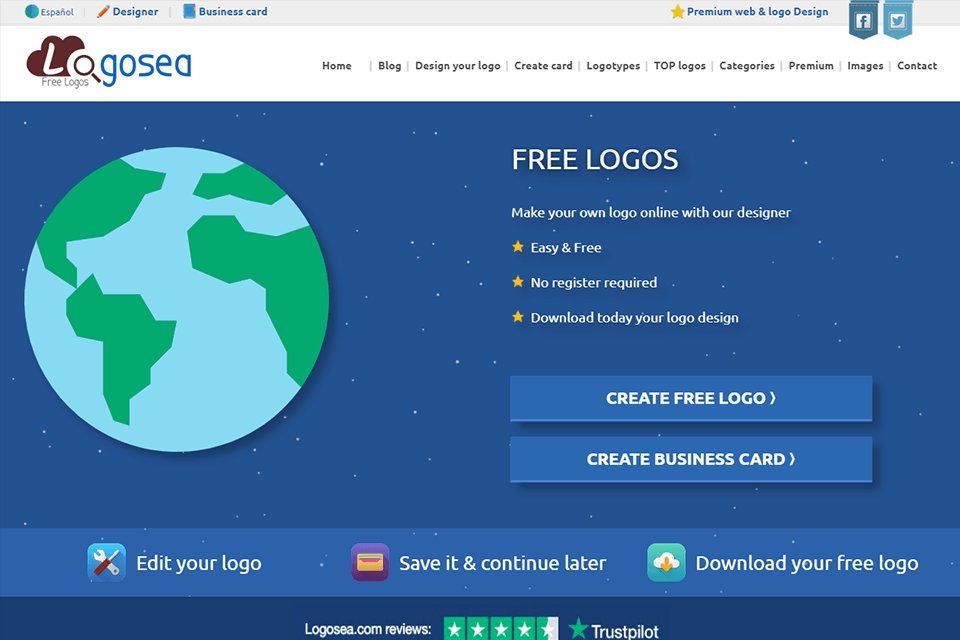960x640 pixels.
Task: Select Create card in navigation
Action: pyautogui.click(x=543, y=66)
